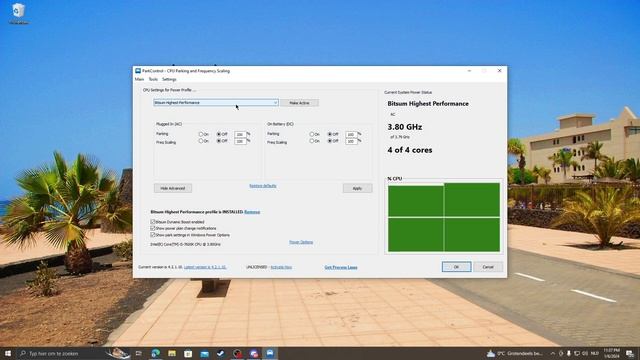Click the Remove profile link
The width and height of the screenshot is (640, 360).
click(252, 212)
